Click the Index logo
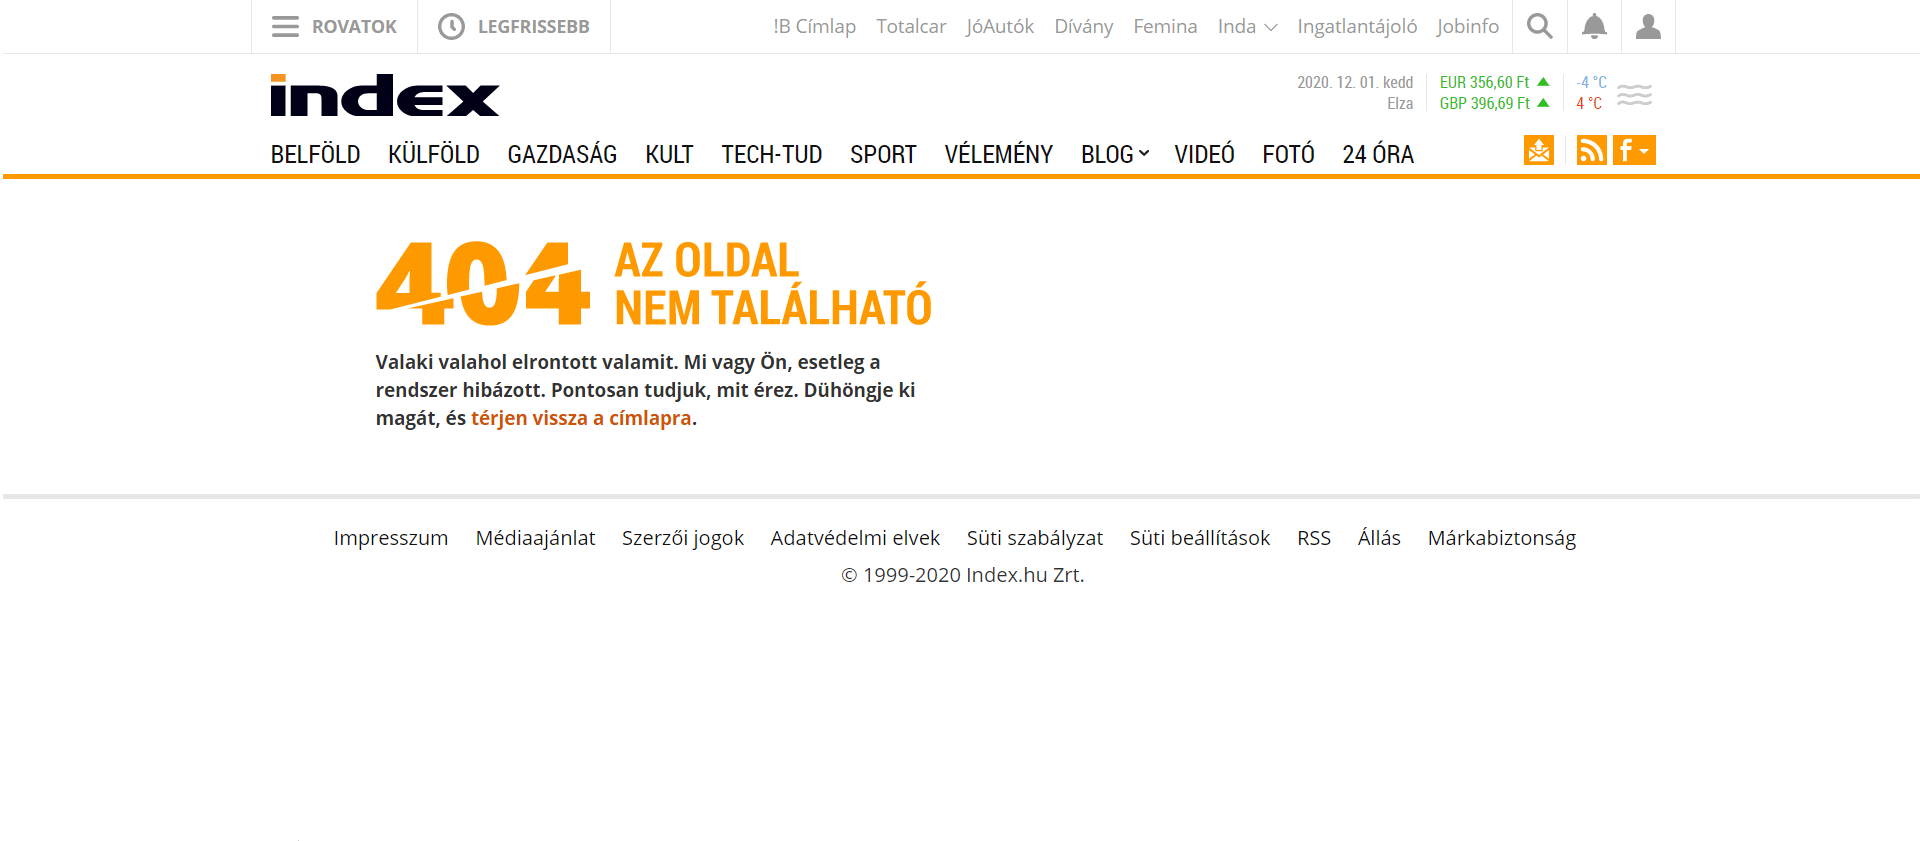Screen dimensions: 1920x841 (x=385, y=96)
